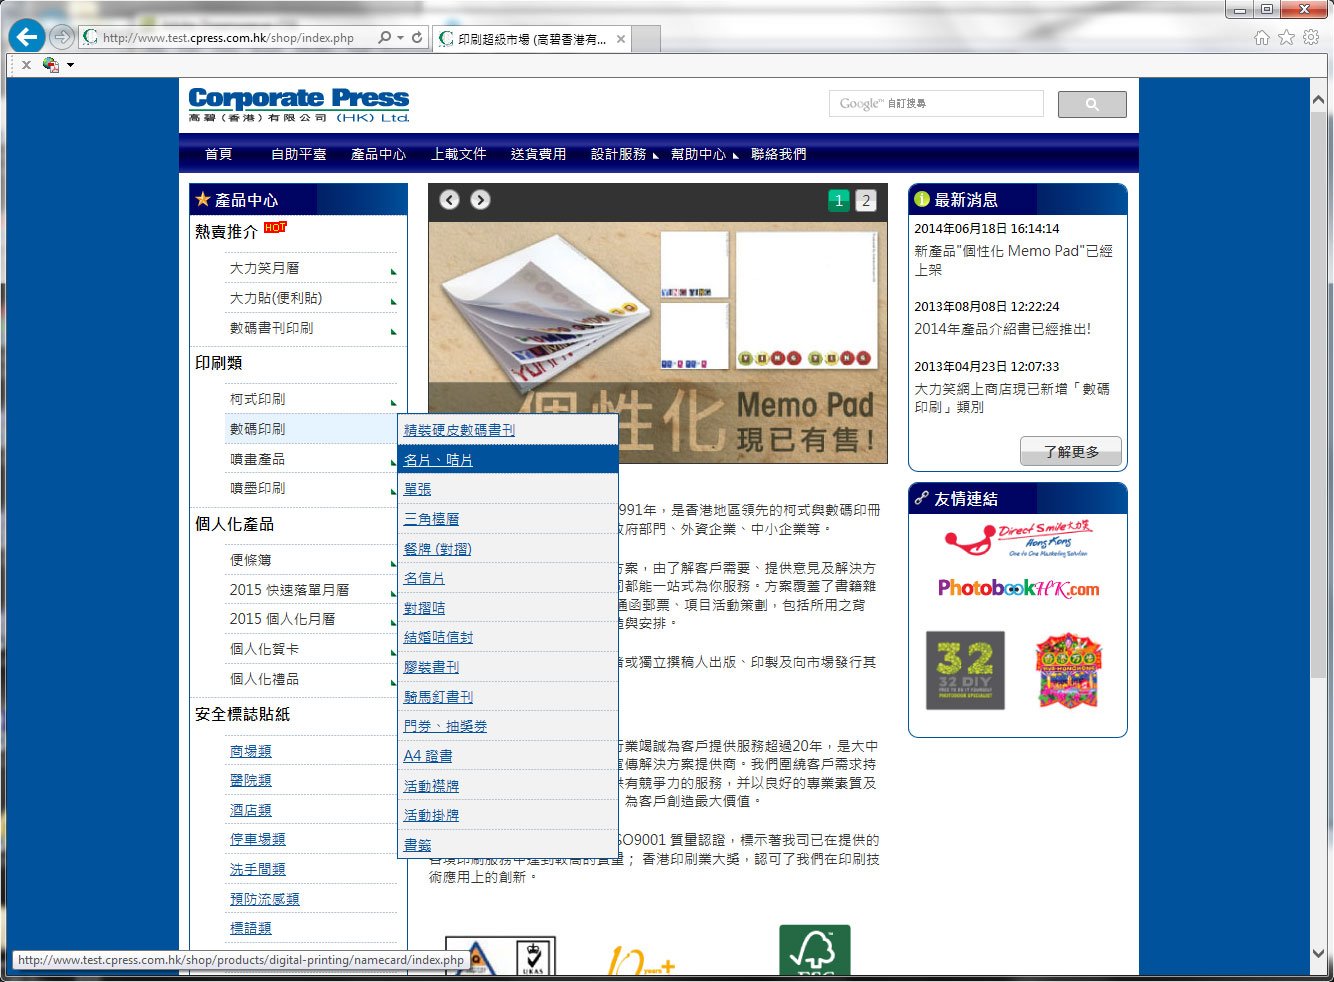Click the browser back arrow button

coord(26,38)
